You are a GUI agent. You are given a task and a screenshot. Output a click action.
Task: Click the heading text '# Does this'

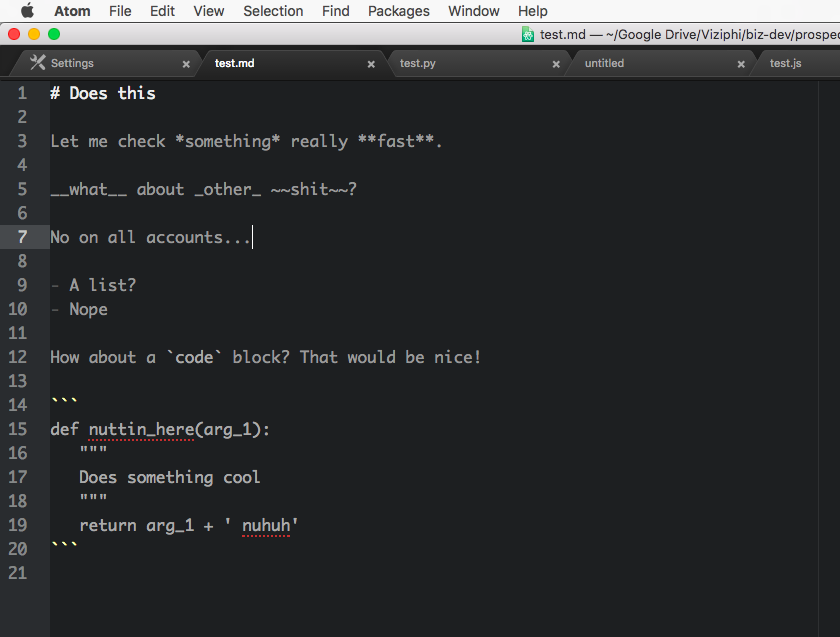tap(103, 93)
